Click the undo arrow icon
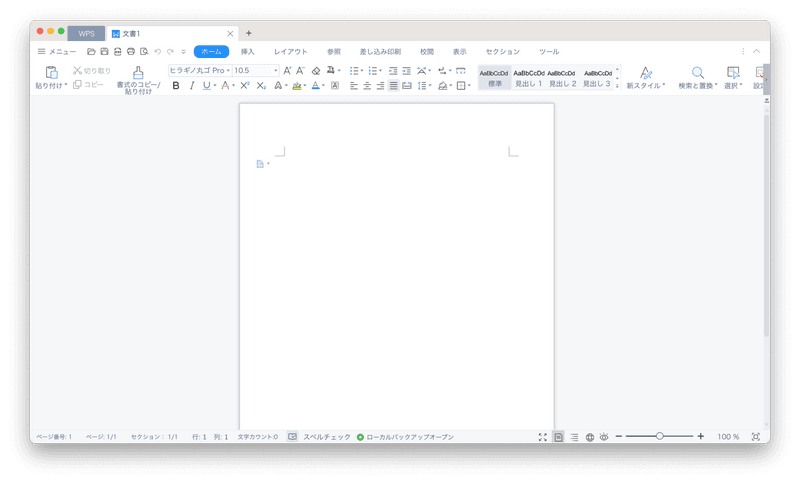The height and width of the screenshot is (483, 800). click(157, 52)
